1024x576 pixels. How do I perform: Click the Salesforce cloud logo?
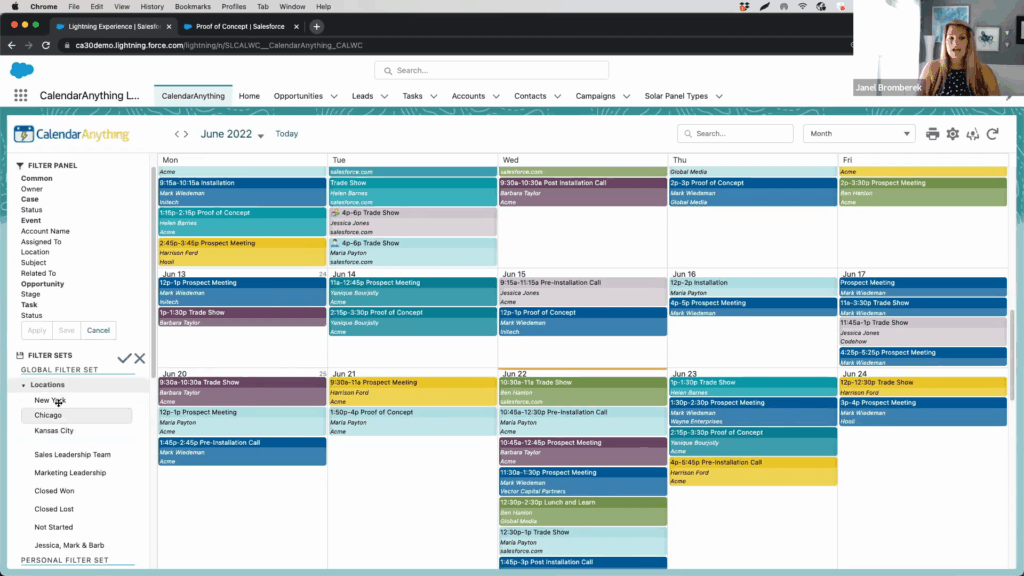coord(22,70)
